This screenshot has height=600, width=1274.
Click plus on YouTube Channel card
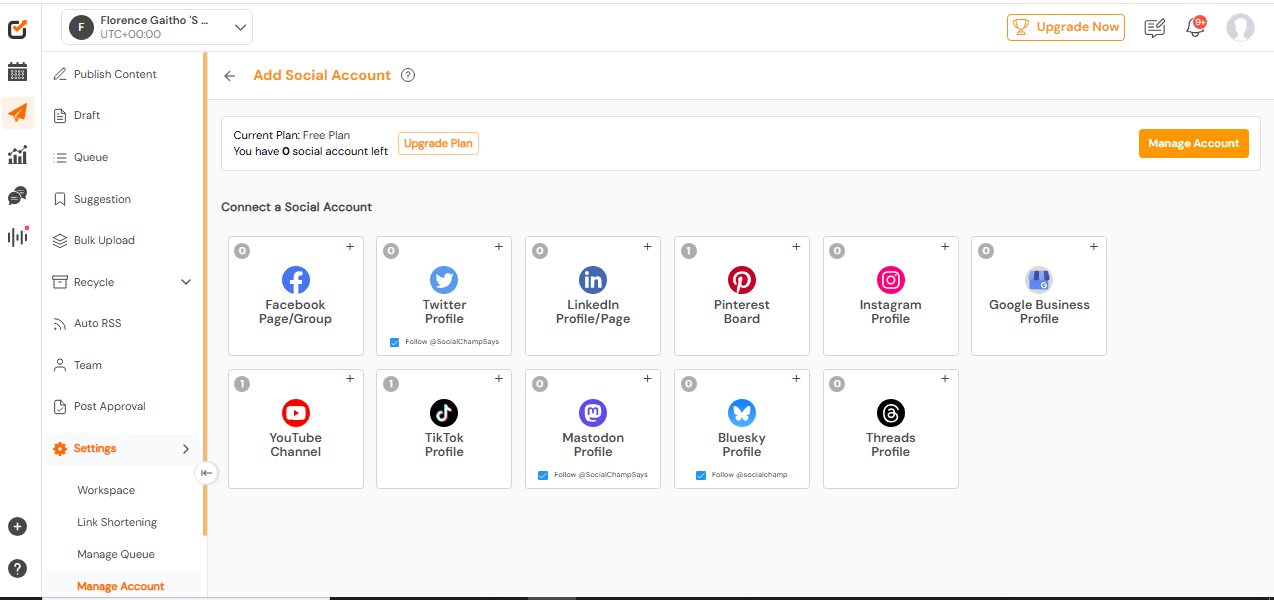pos(350,379)
